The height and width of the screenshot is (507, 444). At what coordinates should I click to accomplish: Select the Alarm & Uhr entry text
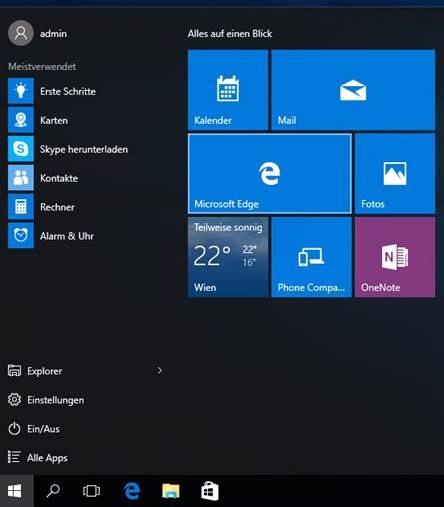[67, 236]
